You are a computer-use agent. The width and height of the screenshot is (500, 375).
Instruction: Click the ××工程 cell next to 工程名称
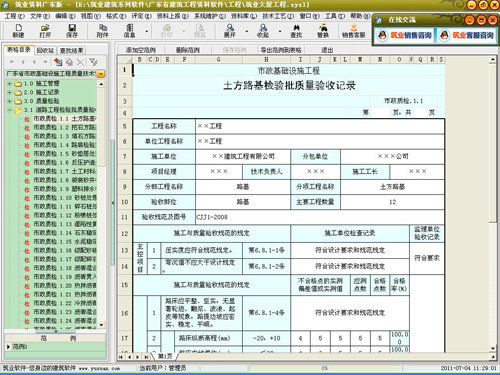coord(320,126)
